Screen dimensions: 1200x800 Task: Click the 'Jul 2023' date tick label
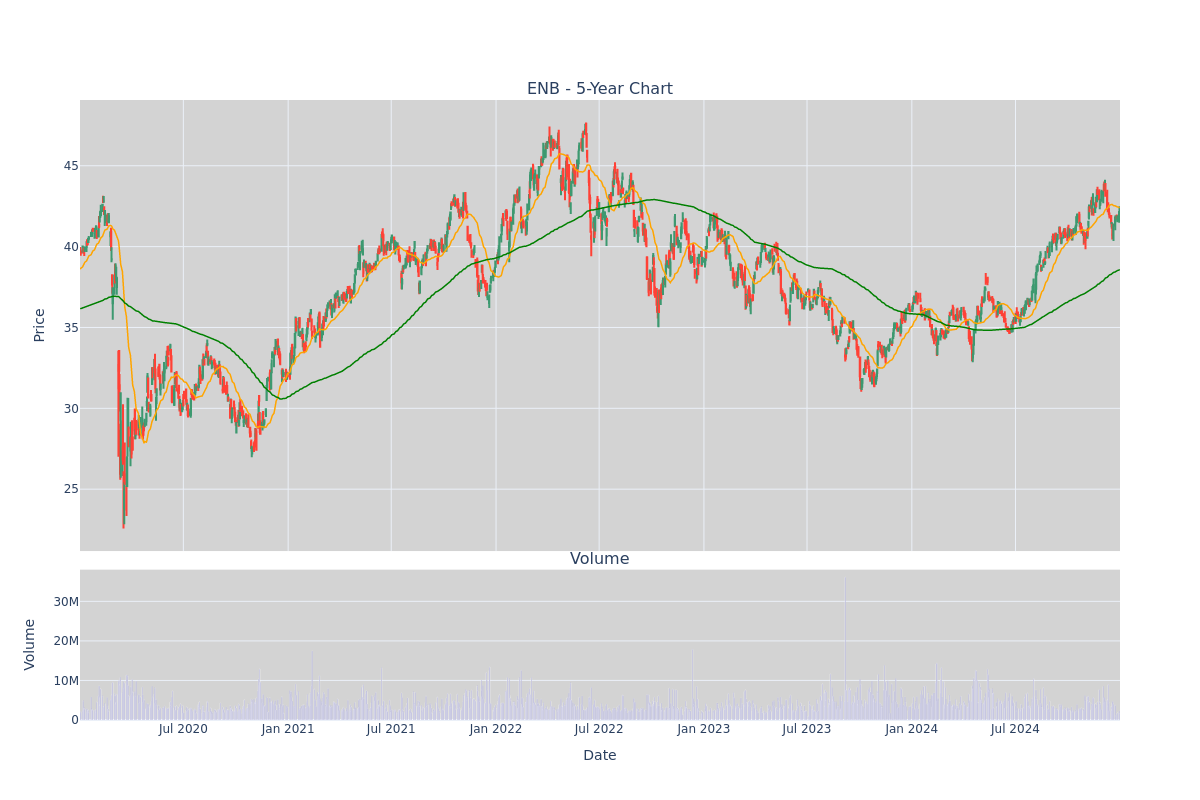pos(807,729)
